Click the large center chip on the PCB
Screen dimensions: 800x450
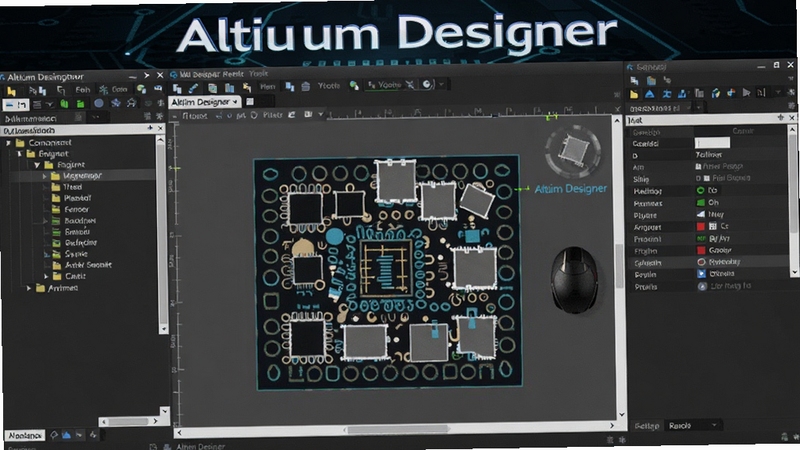click(386, 268)
